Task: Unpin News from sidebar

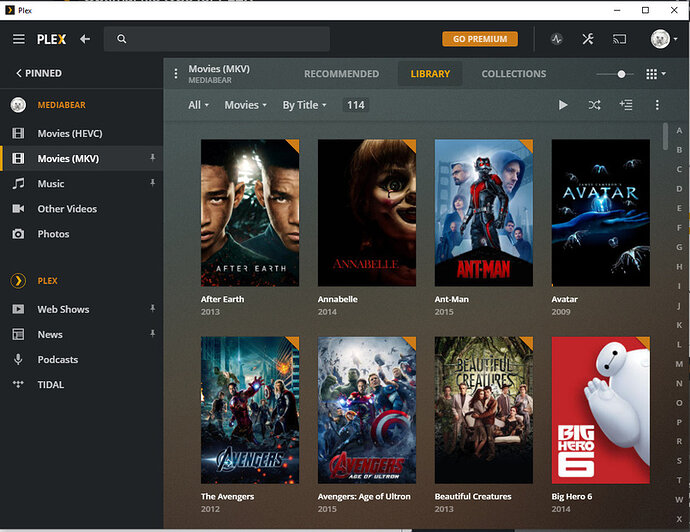Action: pyautogui.click(x=153, y=334)
